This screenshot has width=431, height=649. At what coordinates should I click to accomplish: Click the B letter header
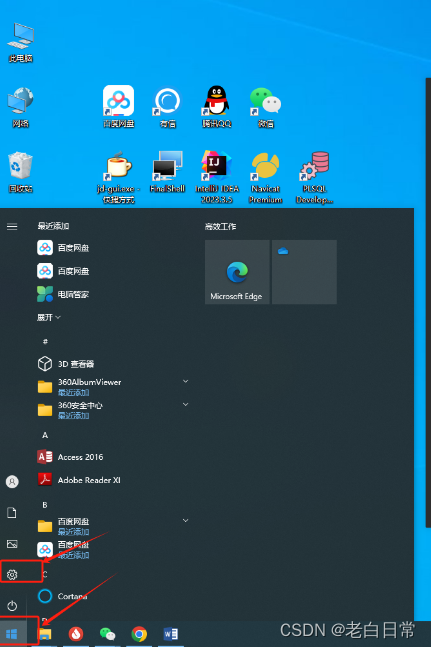tap(45, 505)
